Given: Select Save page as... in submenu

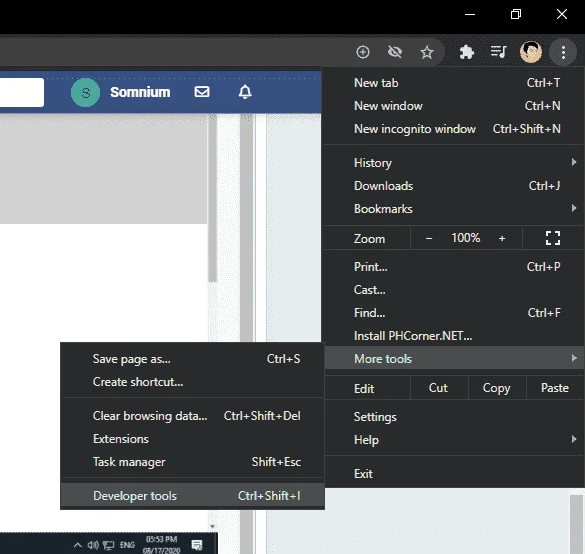Looking at the screenshot, I should (192, 359).
